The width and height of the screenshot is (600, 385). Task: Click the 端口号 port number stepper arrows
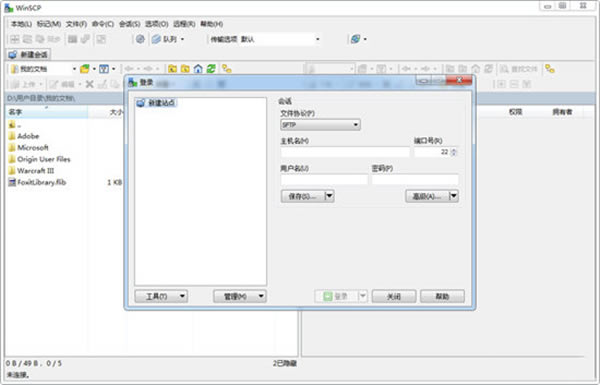(454, 152)
